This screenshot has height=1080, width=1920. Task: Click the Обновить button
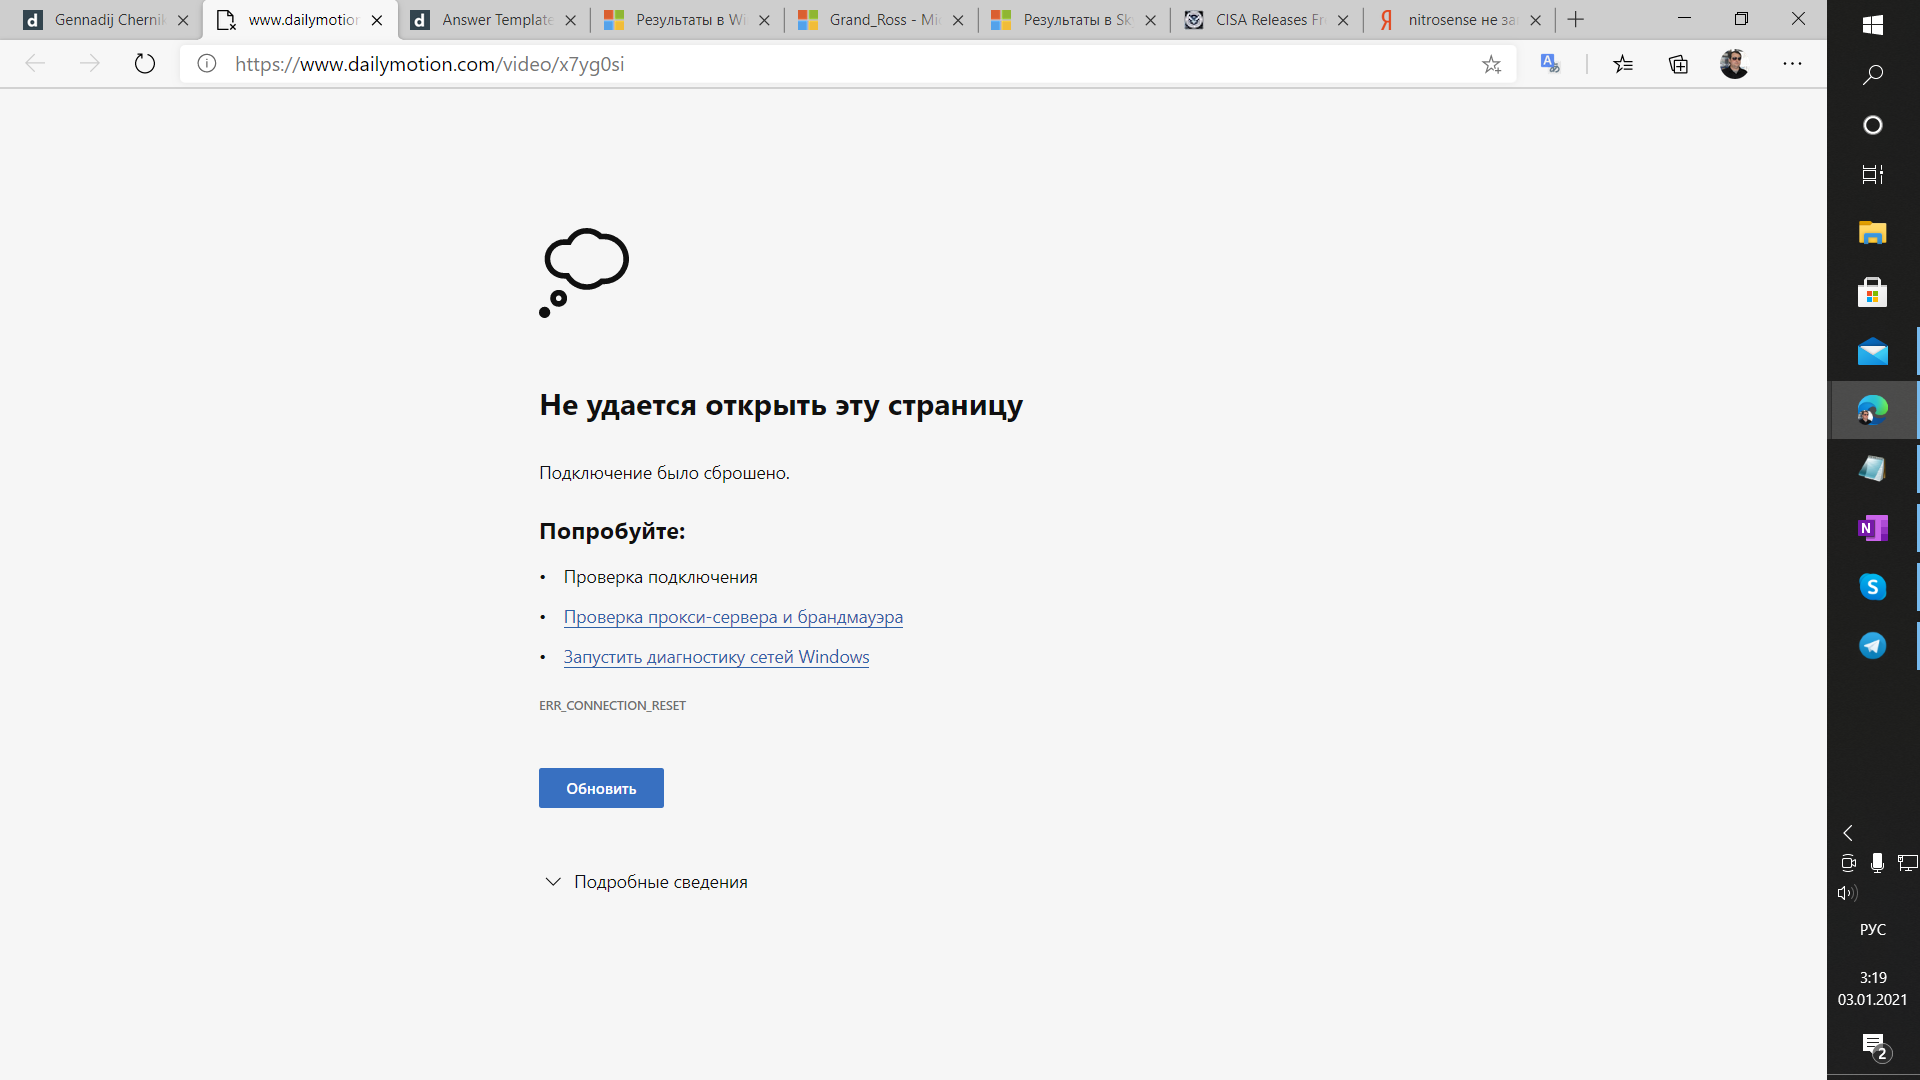[601, 787]
